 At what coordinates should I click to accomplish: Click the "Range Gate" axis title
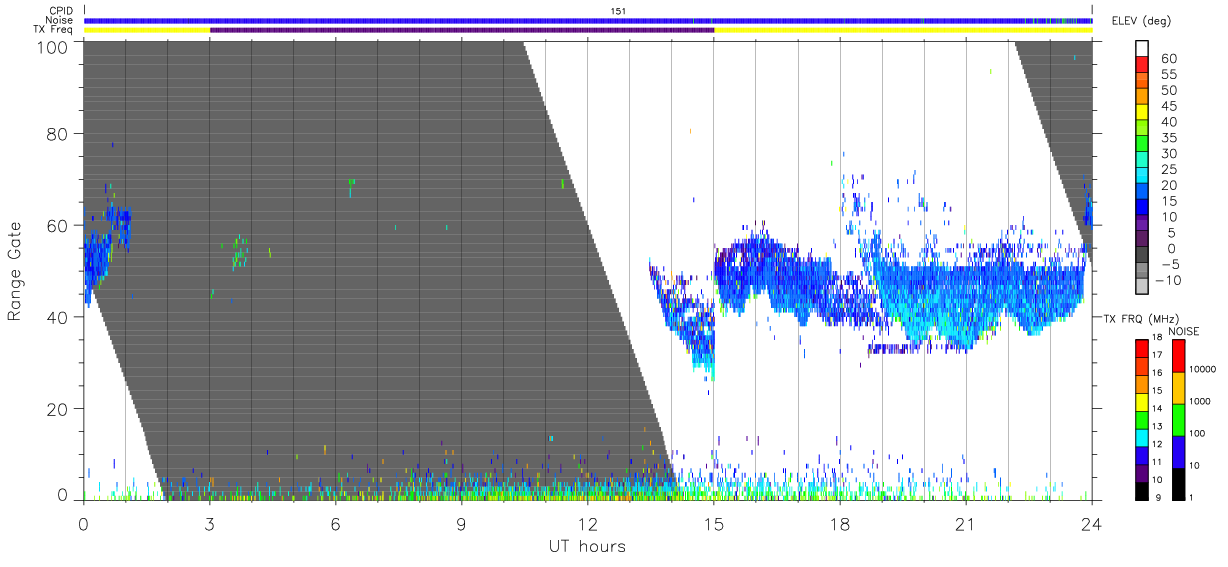(x=15, y=271)
